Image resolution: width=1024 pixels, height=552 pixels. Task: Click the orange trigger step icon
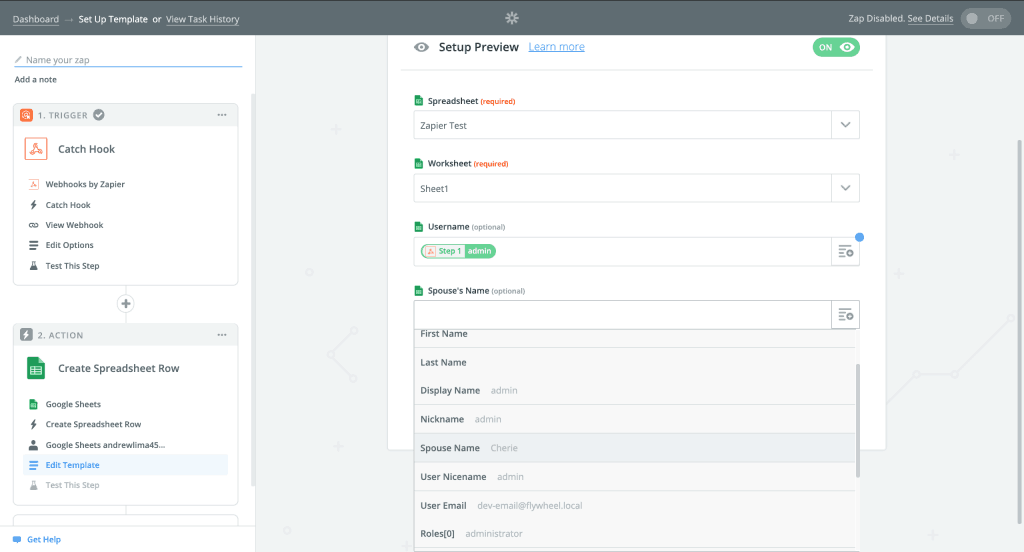tap(26, 115)
